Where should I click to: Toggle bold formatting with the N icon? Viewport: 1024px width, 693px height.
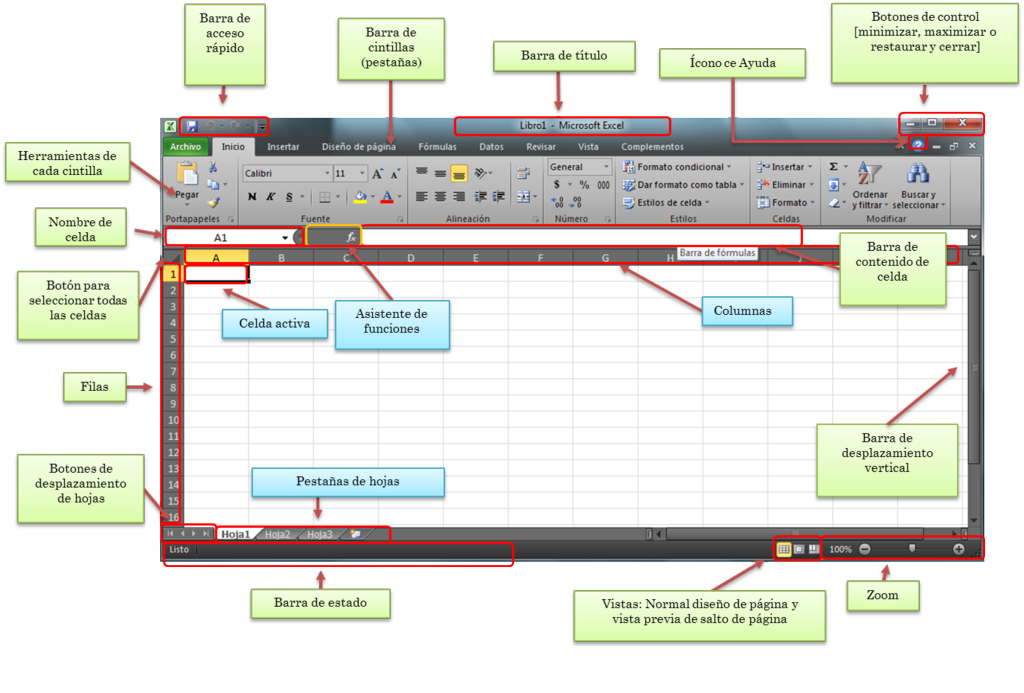252,196
